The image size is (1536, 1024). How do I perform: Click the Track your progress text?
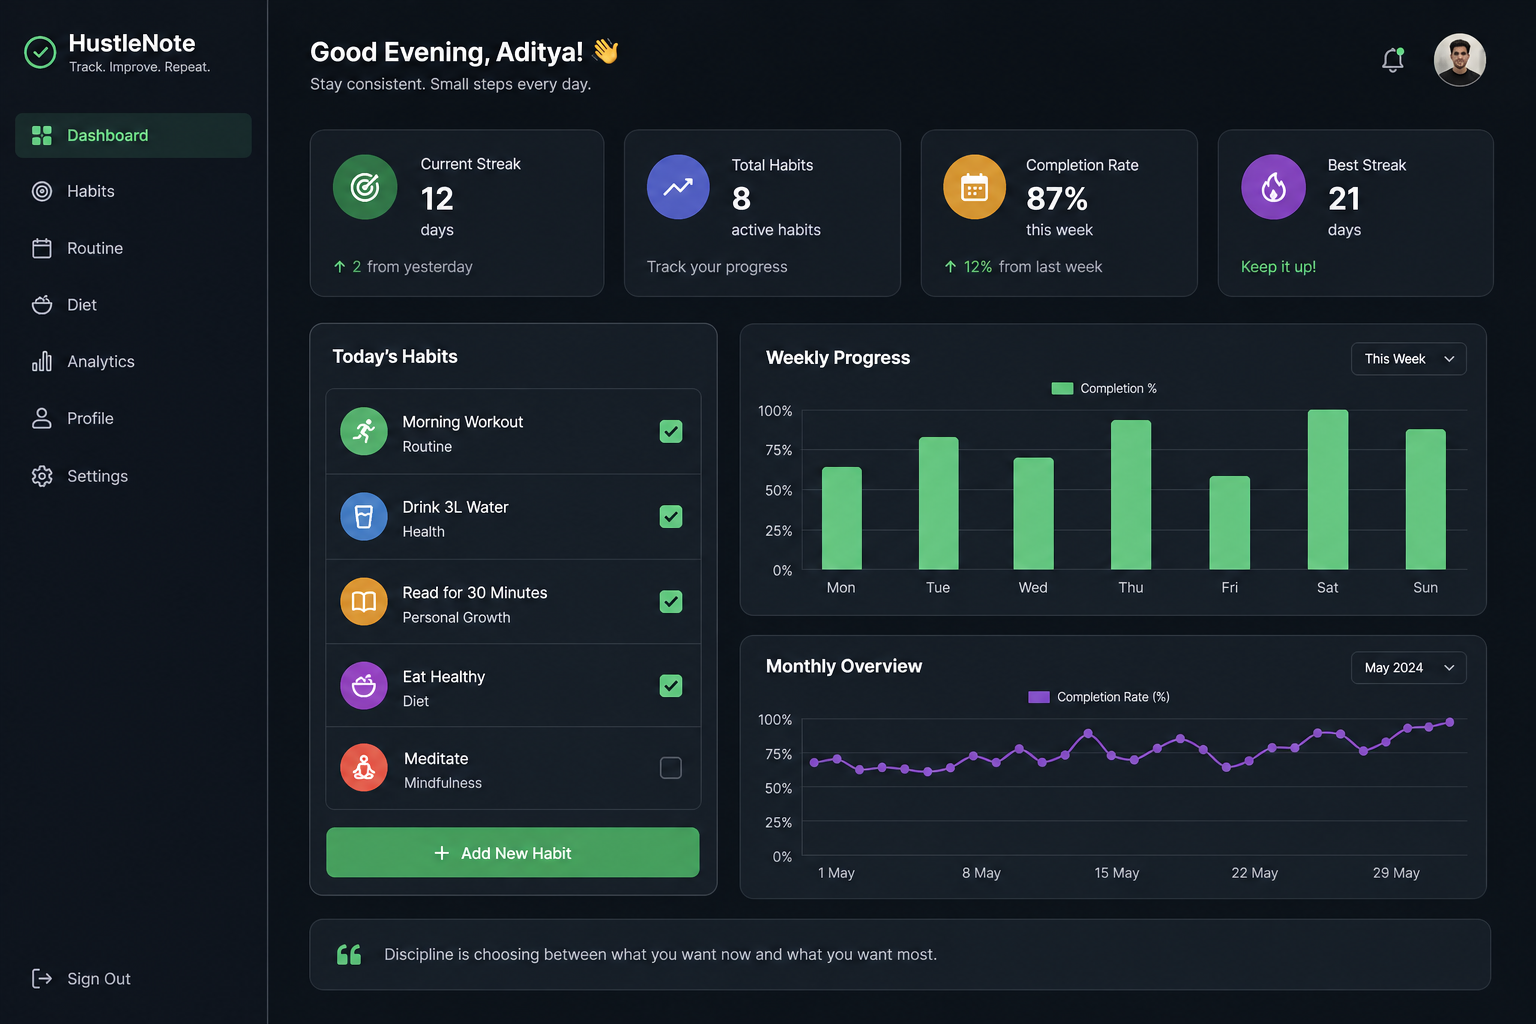tap(717, 267)
